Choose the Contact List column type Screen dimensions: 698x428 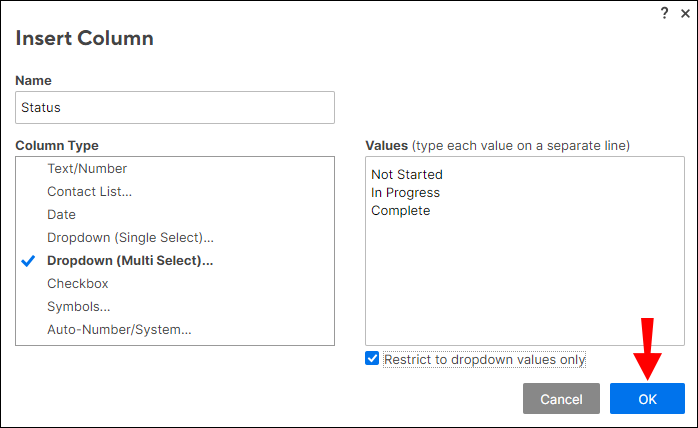89,192
